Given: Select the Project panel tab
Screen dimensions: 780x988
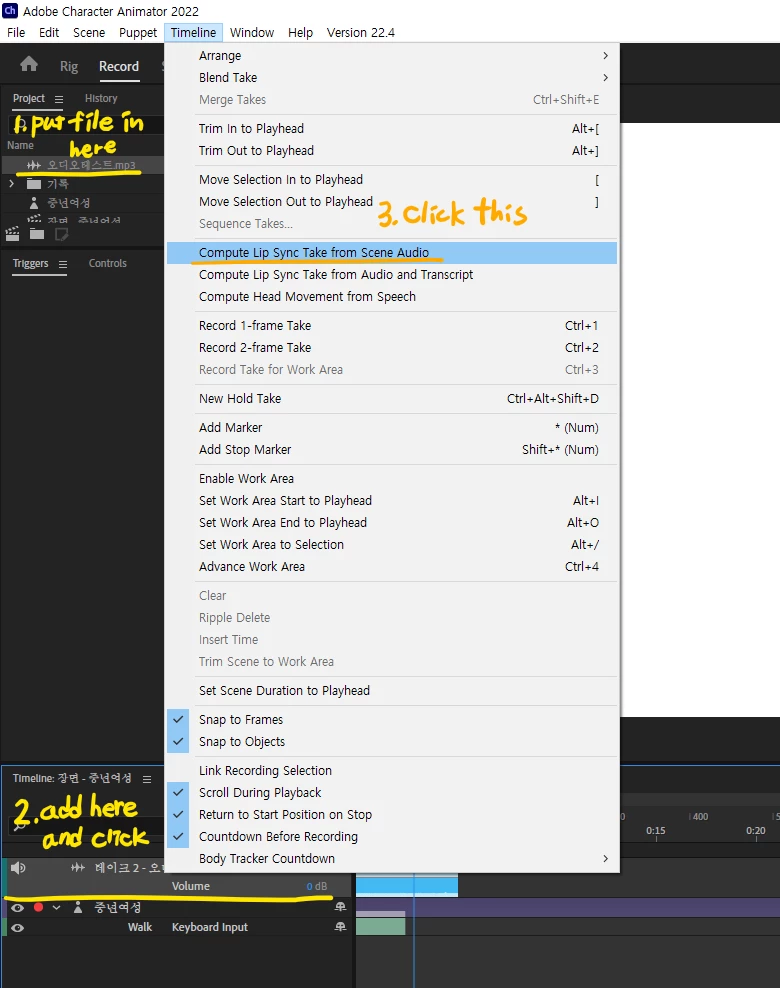Looking at the screenshot, I should tap(28, 98).
